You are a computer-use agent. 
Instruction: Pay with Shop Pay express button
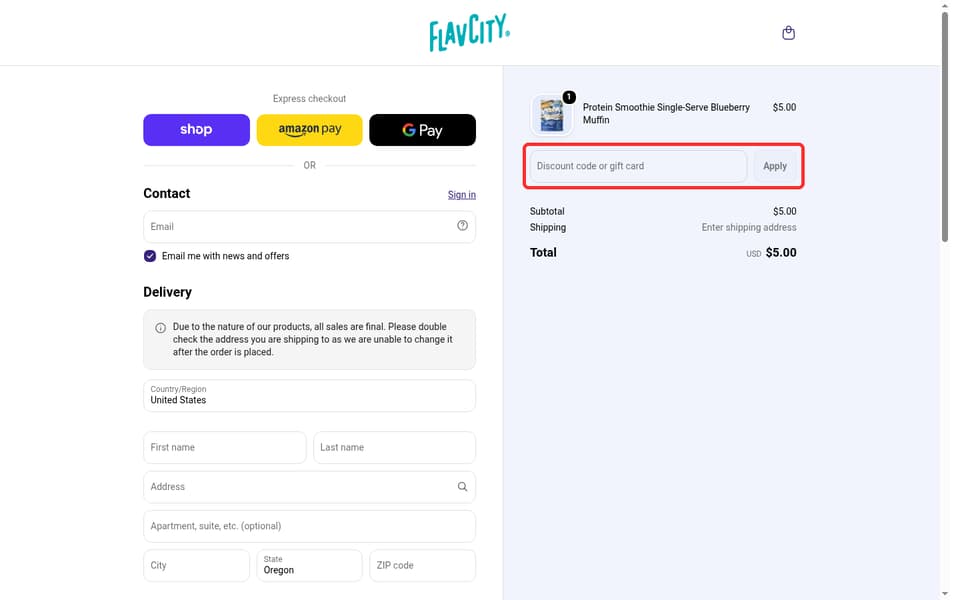pyautogui.click(x=197, y=130)
